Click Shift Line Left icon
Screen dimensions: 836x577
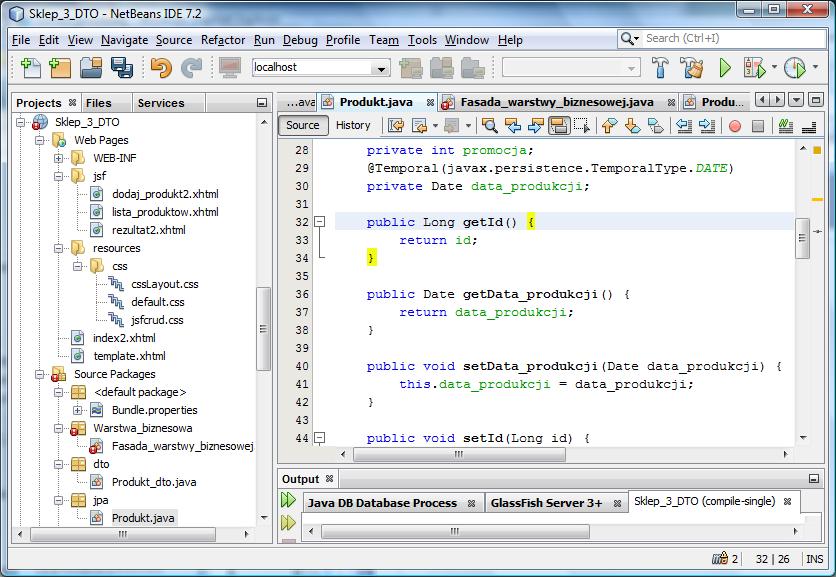[x=684, y=125]
